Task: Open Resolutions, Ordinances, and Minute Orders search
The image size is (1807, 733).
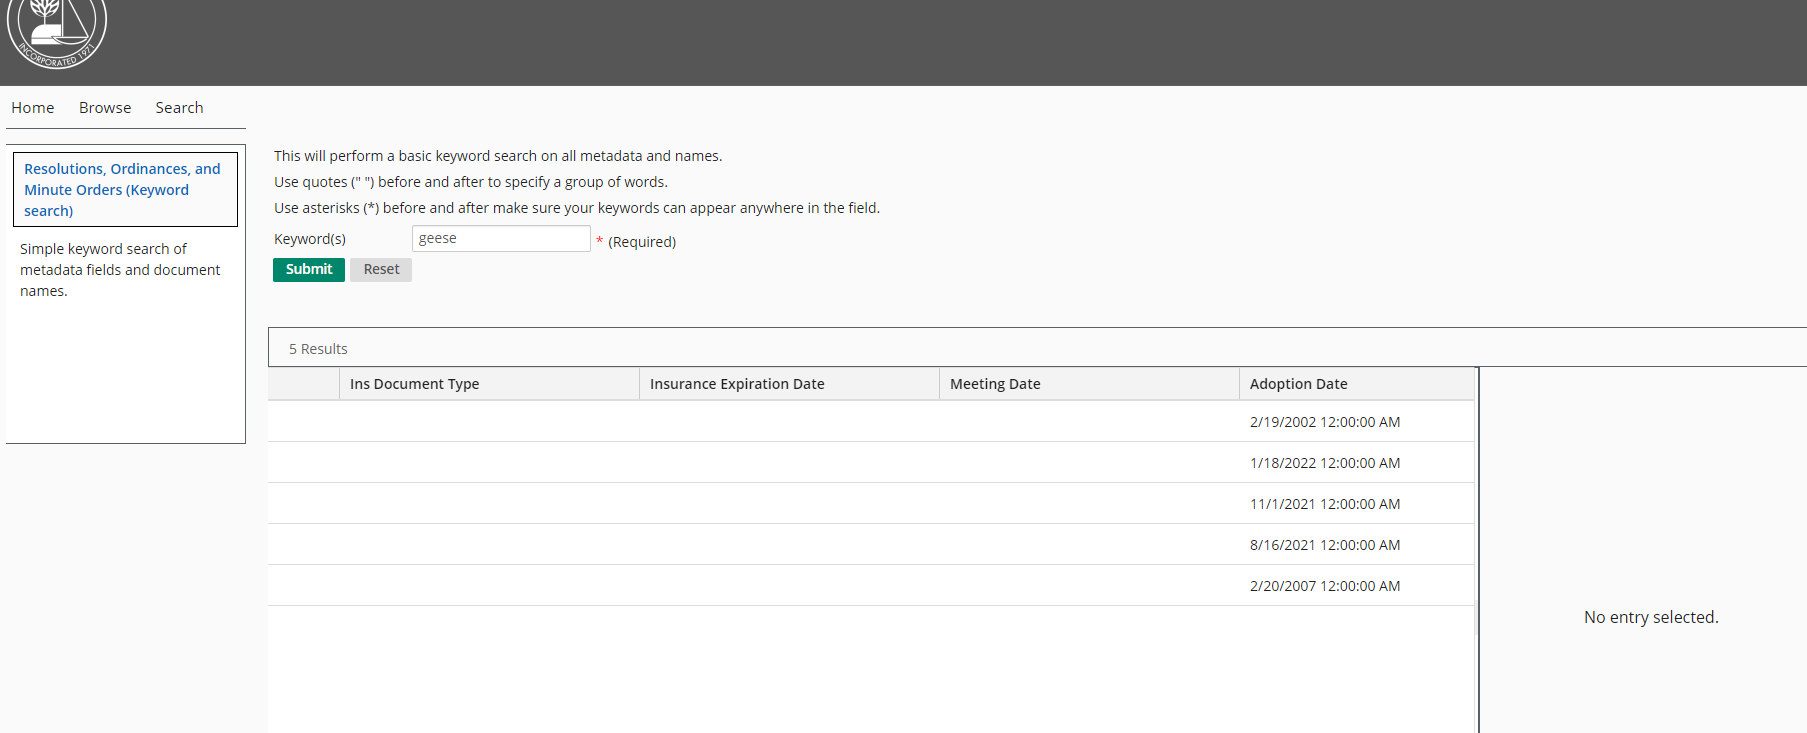Action: (x=122, y=189)
